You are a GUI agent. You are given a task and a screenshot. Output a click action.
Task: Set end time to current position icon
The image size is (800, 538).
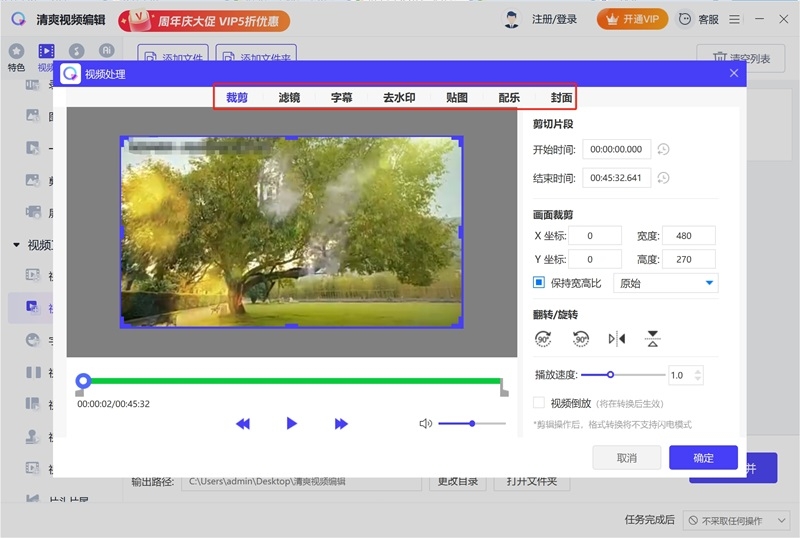point(663,178)
